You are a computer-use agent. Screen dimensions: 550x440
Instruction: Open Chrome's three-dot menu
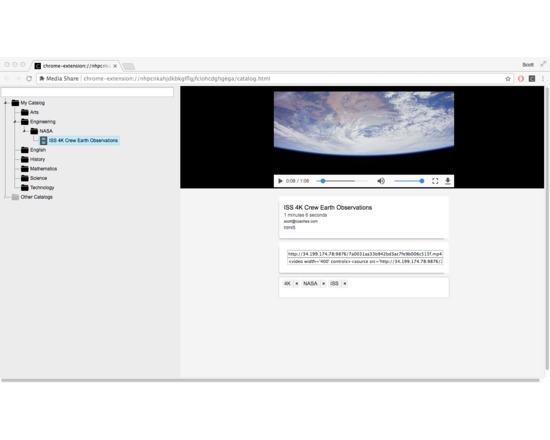(x=543, y=79)
